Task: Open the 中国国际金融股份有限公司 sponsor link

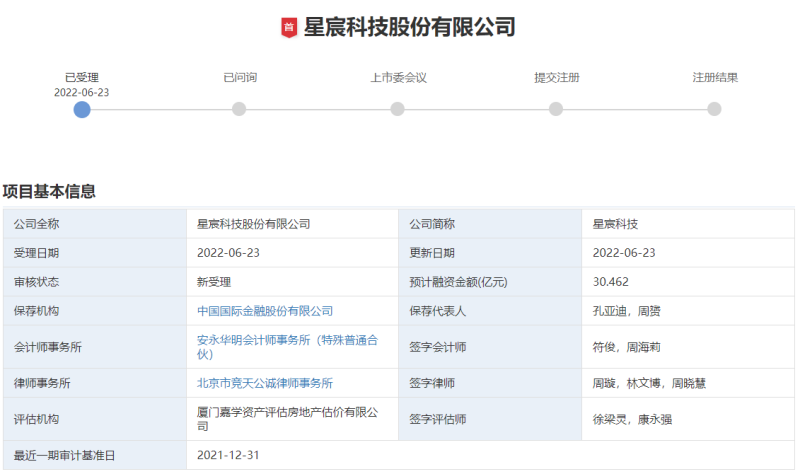Action: [x=265, y=311]
